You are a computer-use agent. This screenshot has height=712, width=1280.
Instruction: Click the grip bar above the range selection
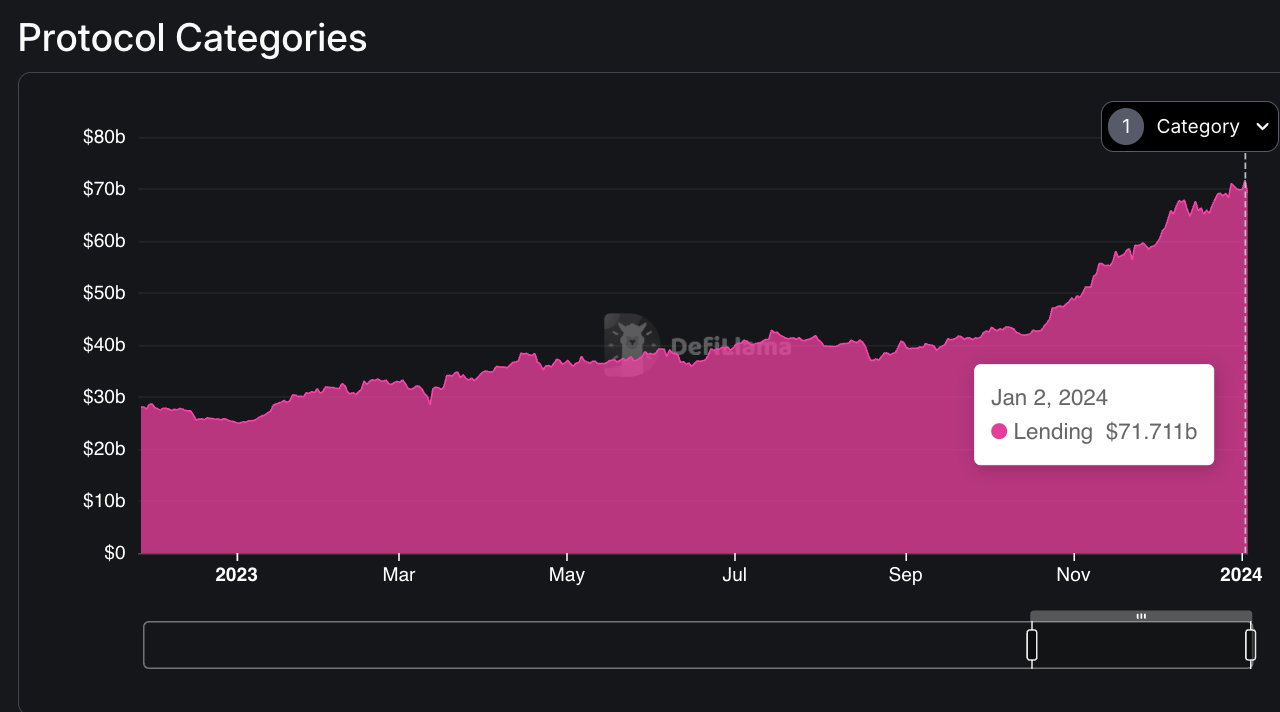pyautogui.click(x=1141, y=616)
